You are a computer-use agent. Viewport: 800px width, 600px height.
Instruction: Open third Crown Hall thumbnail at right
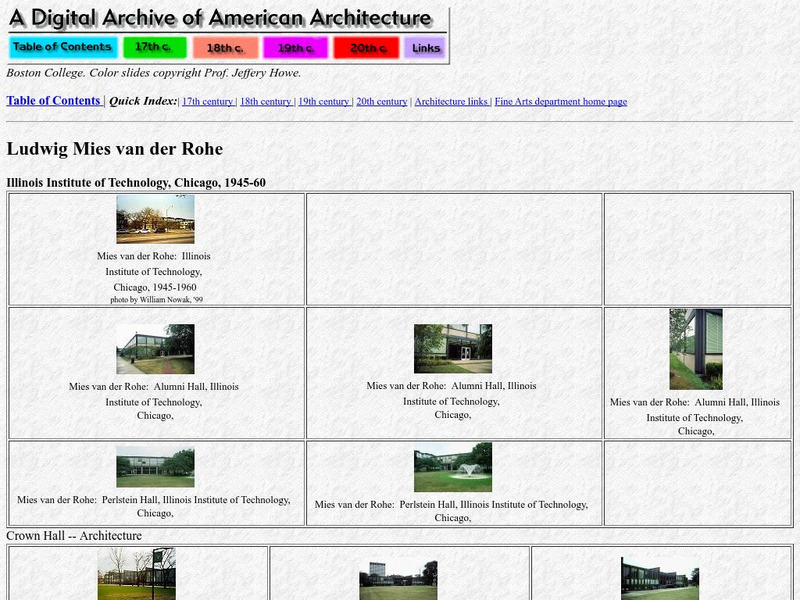pos(660,579)
